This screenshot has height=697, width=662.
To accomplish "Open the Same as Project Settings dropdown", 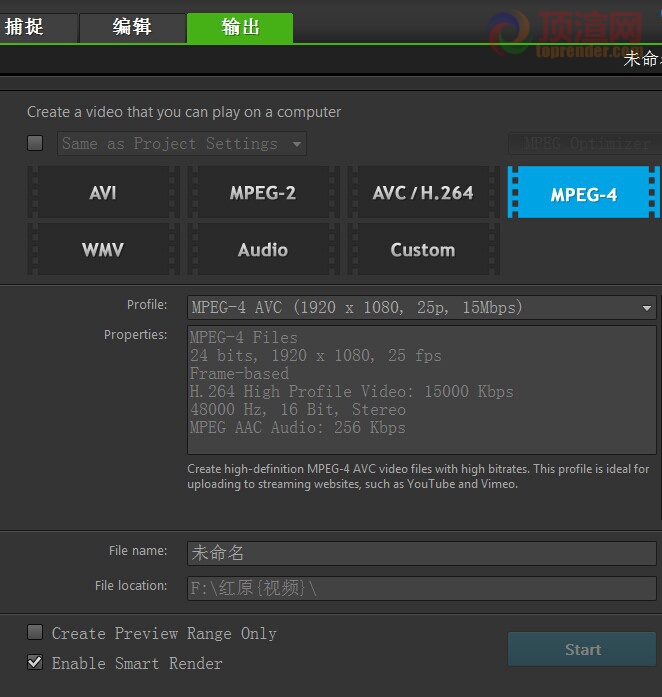I will 181,144.
